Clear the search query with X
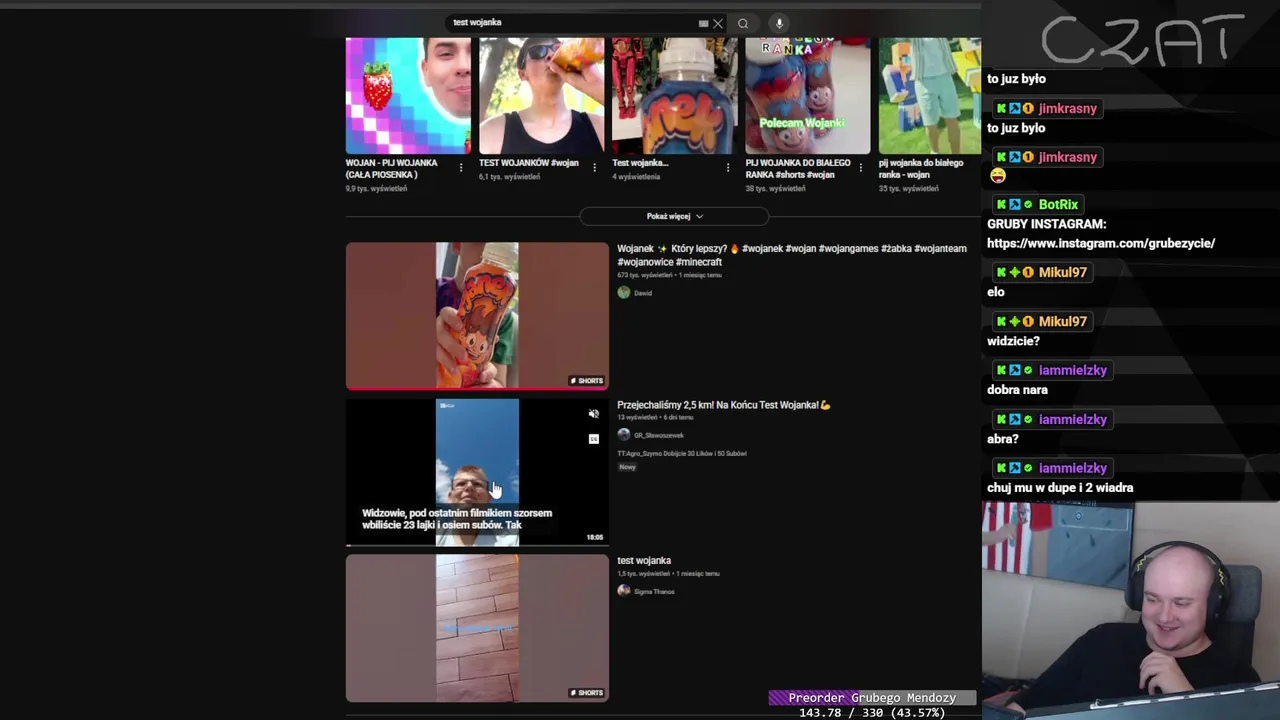 click(718, 23)
